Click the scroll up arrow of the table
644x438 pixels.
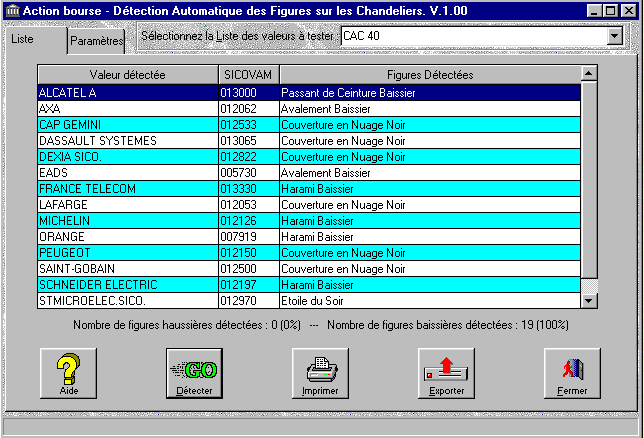pos(589,74)
